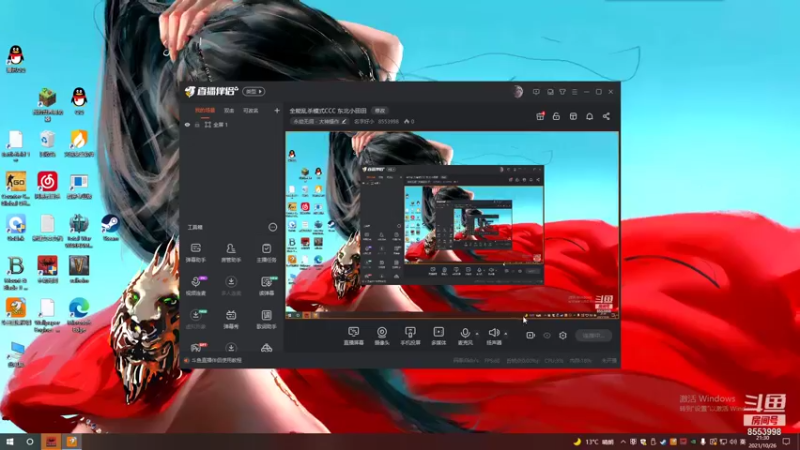Viewport: 800px width, 450px height.
Task: Open Microsoft Edge desktop shortcut
Action: (79, 314)
